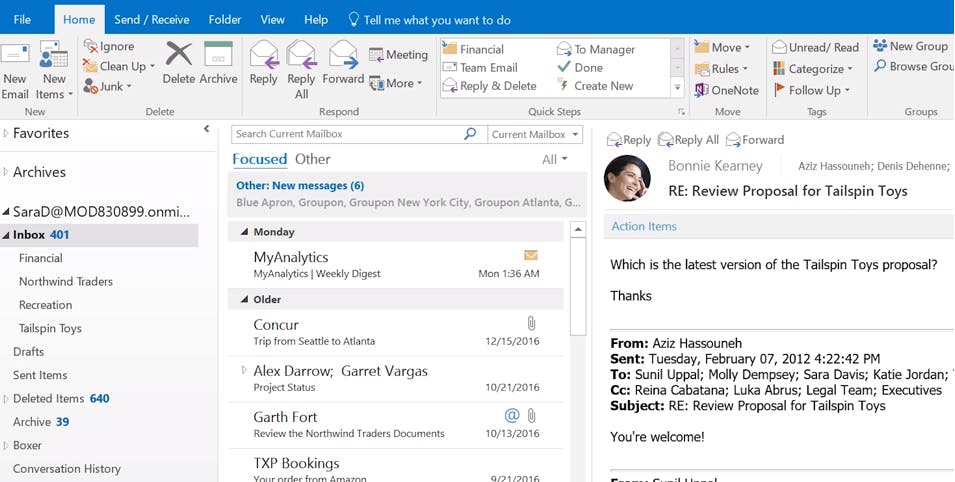Run the To Manager quick step
Viewport: 955px width, 482px height.
[596, 49]
